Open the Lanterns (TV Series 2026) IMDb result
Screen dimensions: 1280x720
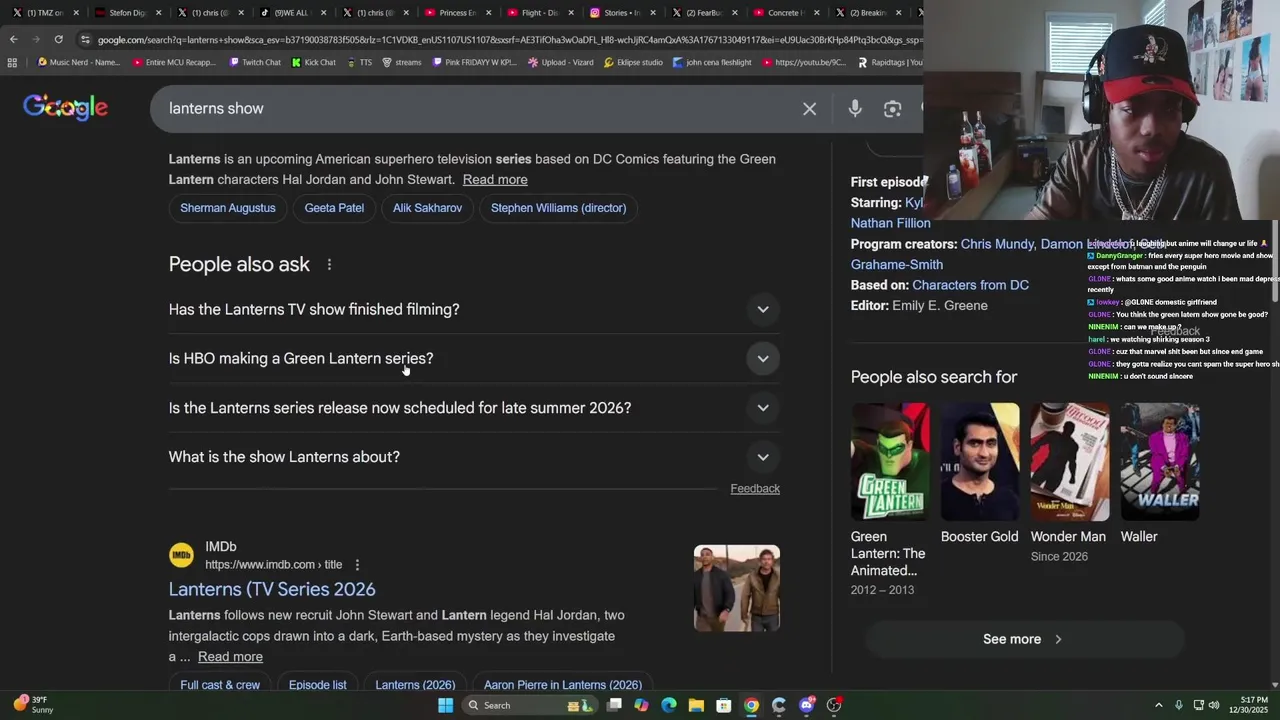coord(272,589)
